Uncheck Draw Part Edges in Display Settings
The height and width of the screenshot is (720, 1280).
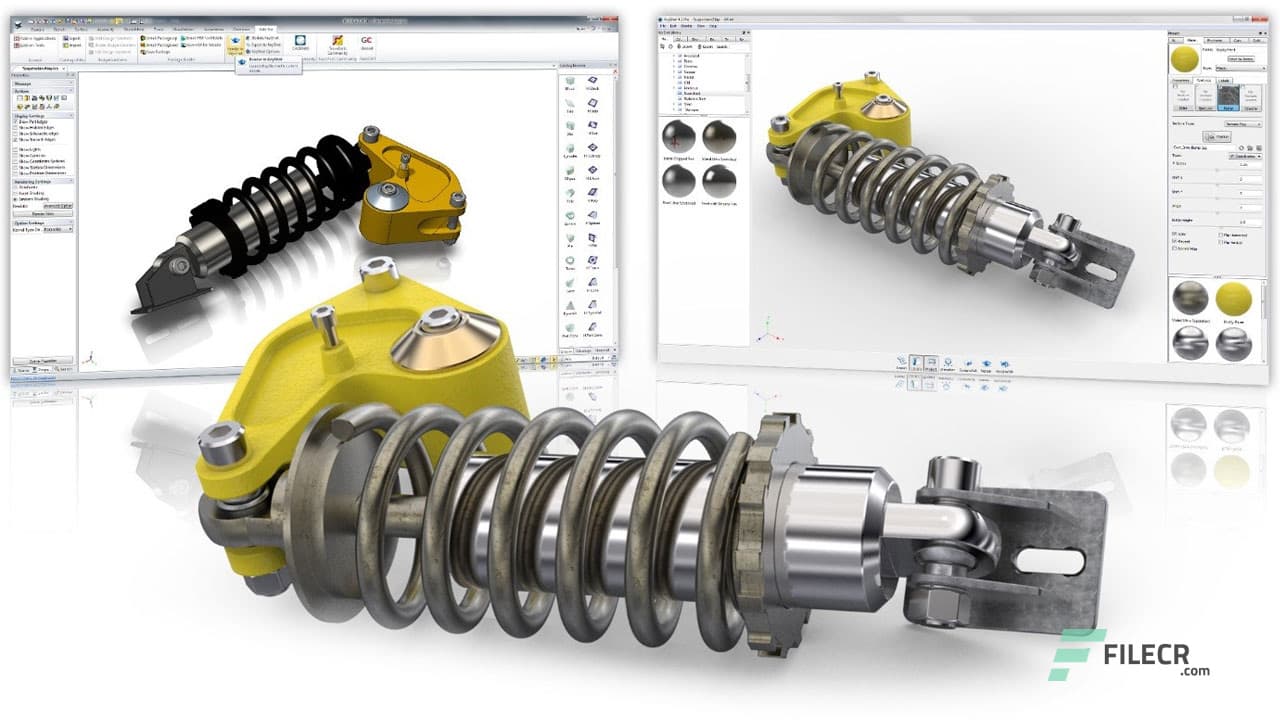(18, 121)
